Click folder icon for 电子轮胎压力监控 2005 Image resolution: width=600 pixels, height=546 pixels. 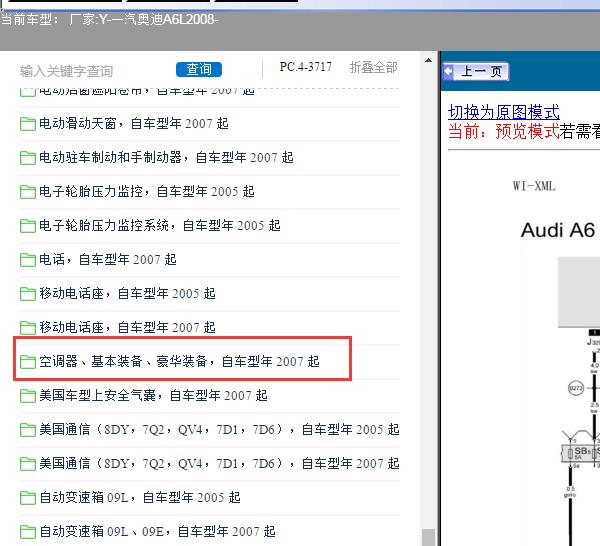click(28, 192)
